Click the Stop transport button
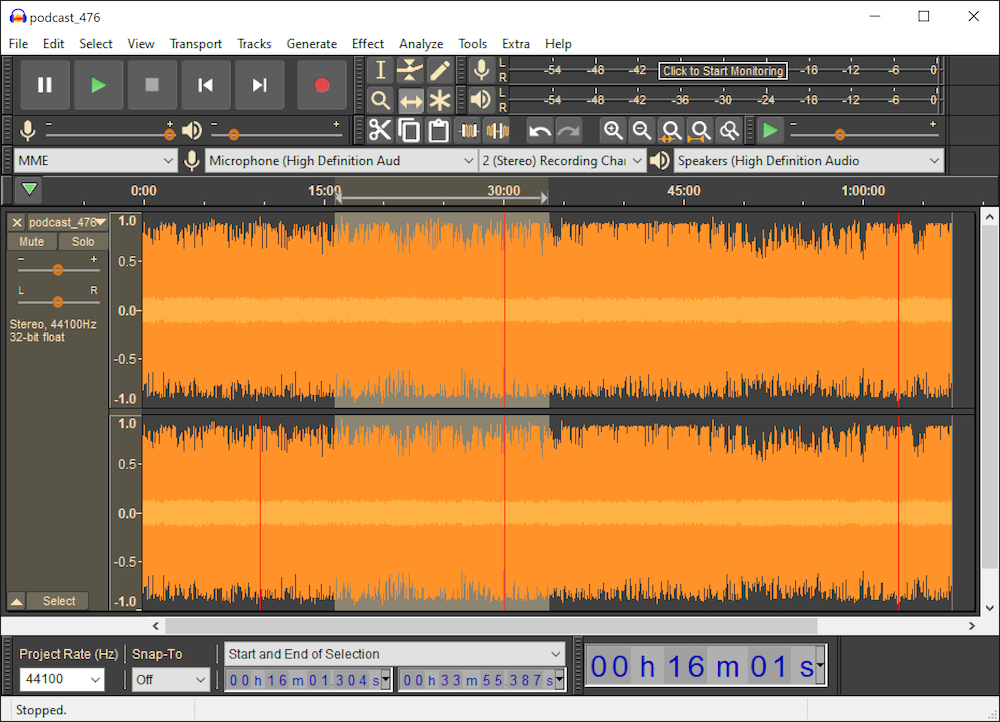1000x722 pixels. [x=152, y=85]
